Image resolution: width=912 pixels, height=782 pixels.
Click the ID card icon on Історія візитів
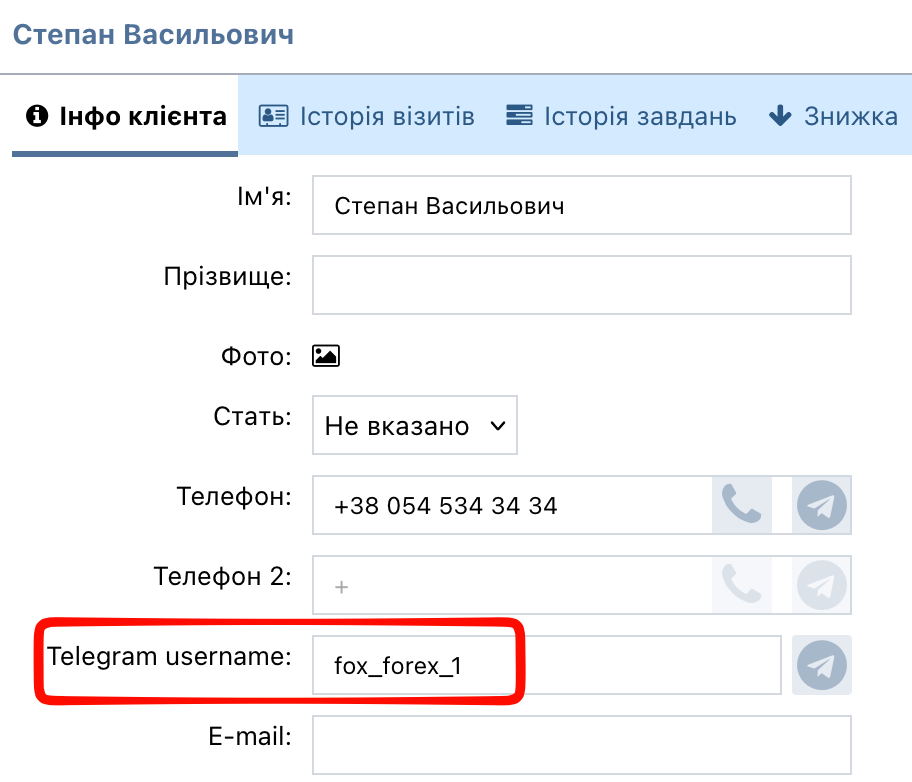pos(272,117)
